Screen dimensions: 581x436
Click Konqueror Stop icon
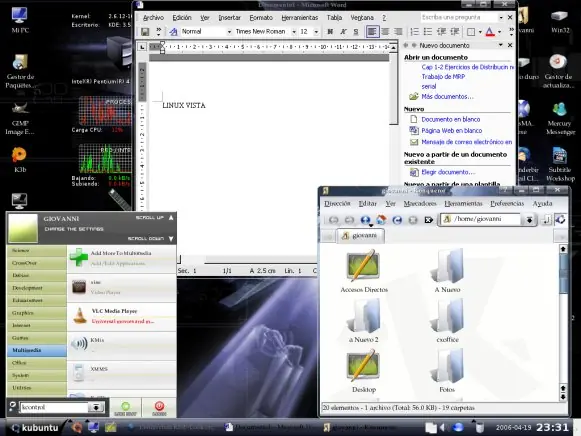tap(413, 220)
